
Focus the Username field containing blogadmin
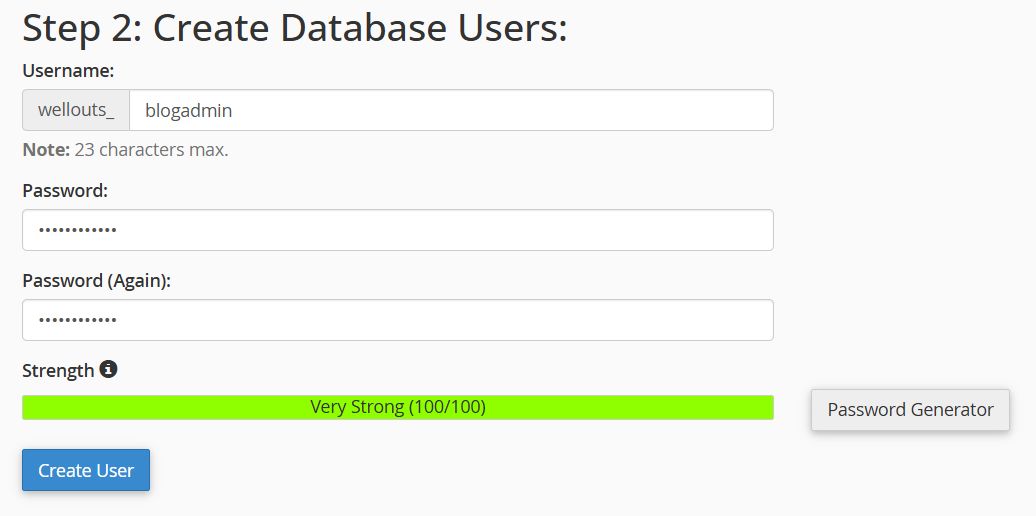[x=451, y=110]
